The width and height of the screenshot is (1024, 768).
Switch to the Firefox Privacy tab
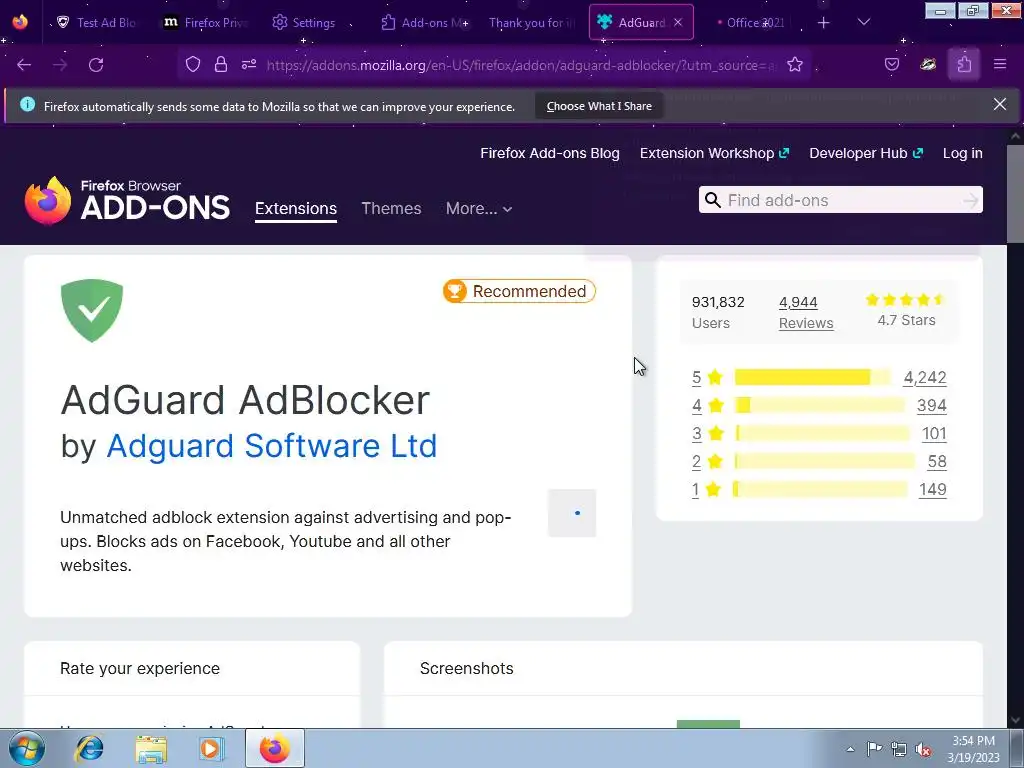(x=206, y=22)
